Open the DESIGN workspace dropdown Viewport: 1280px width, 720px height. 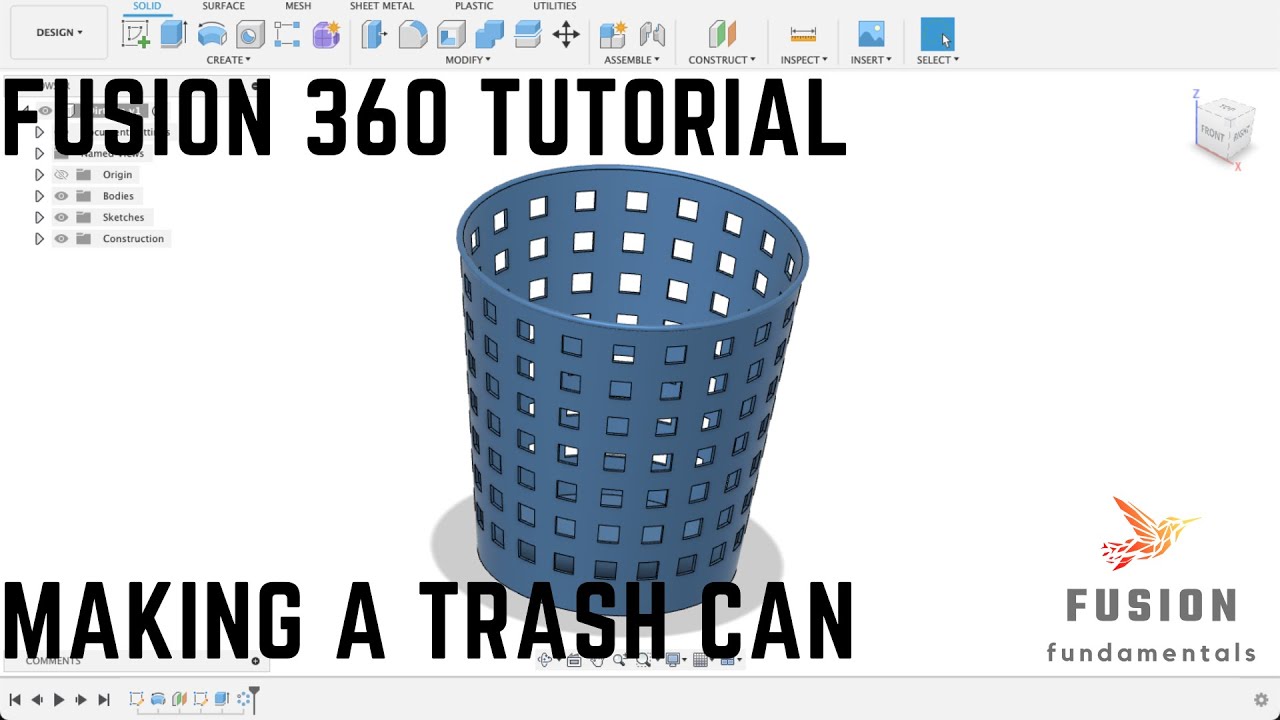[60, 32]
